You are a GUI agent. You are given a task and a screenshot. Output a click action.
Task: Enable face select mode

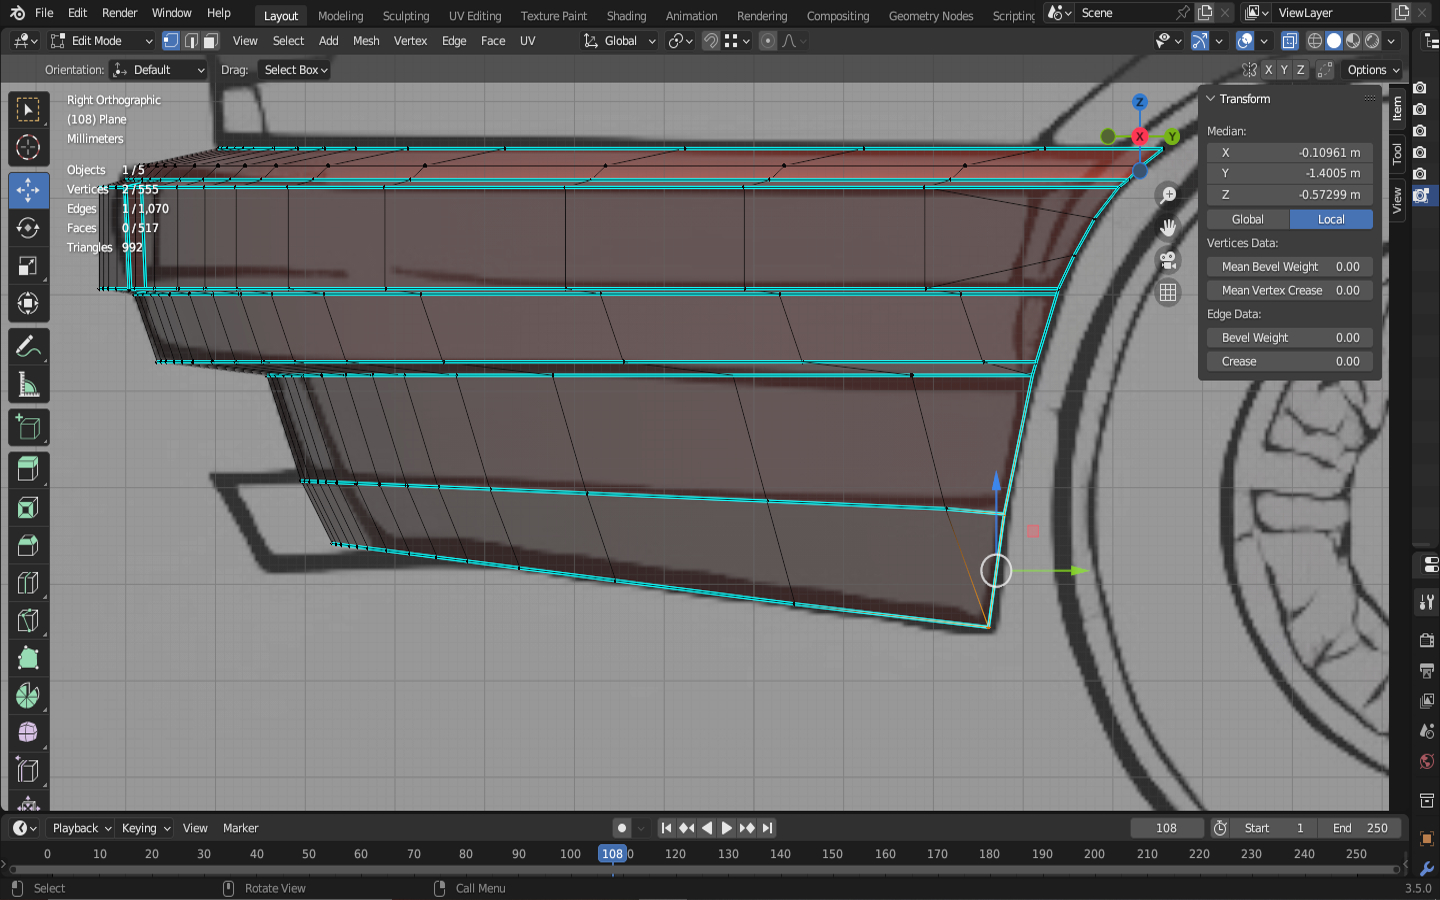(210, 41)
